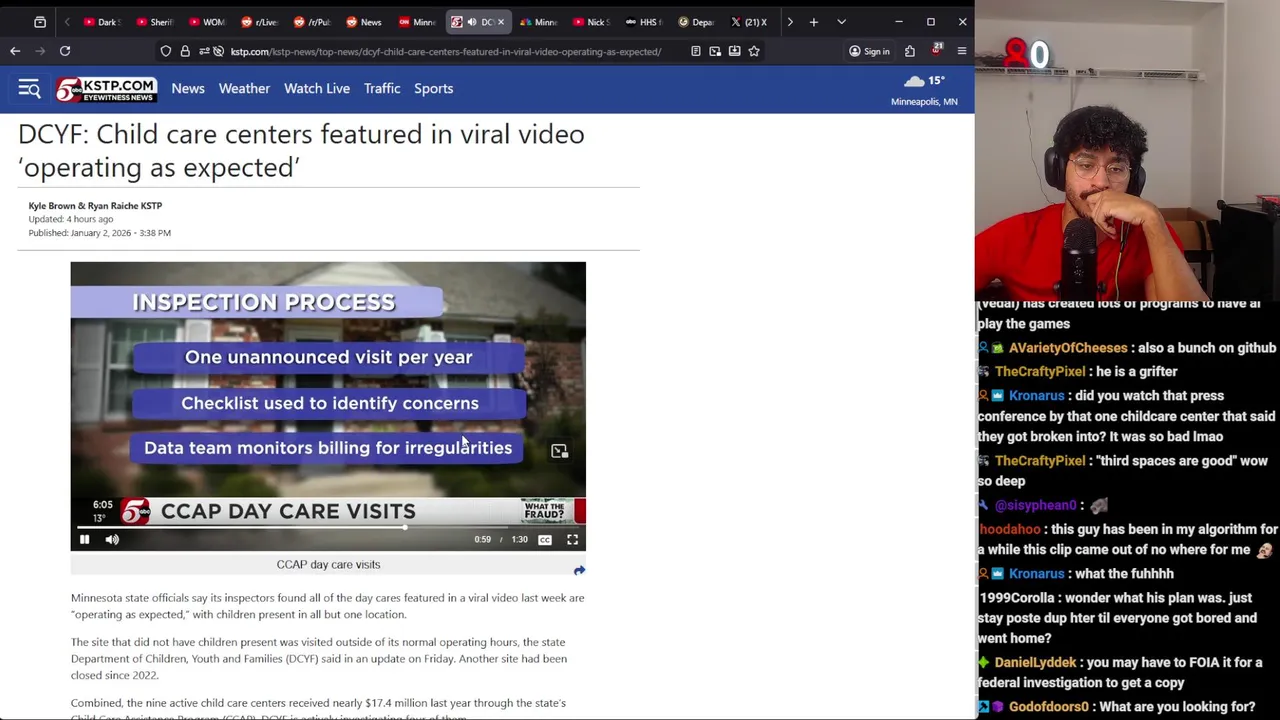1280x720 pixels.
Task: Click the padlock site security icon
Action: (185, 51)
